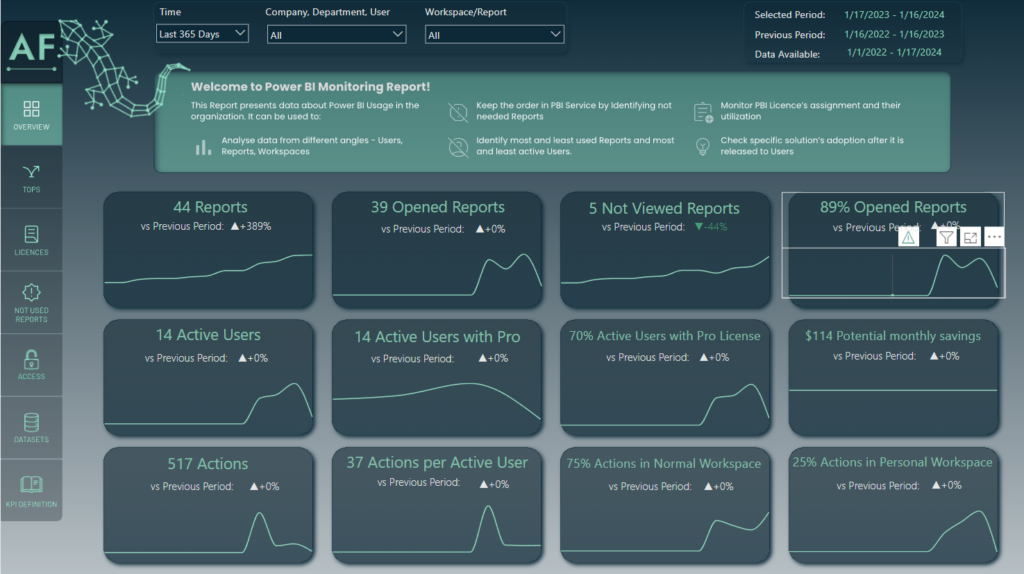Open the Company, Department, User dropdown
1024x574 pixels.
(336, 35)
